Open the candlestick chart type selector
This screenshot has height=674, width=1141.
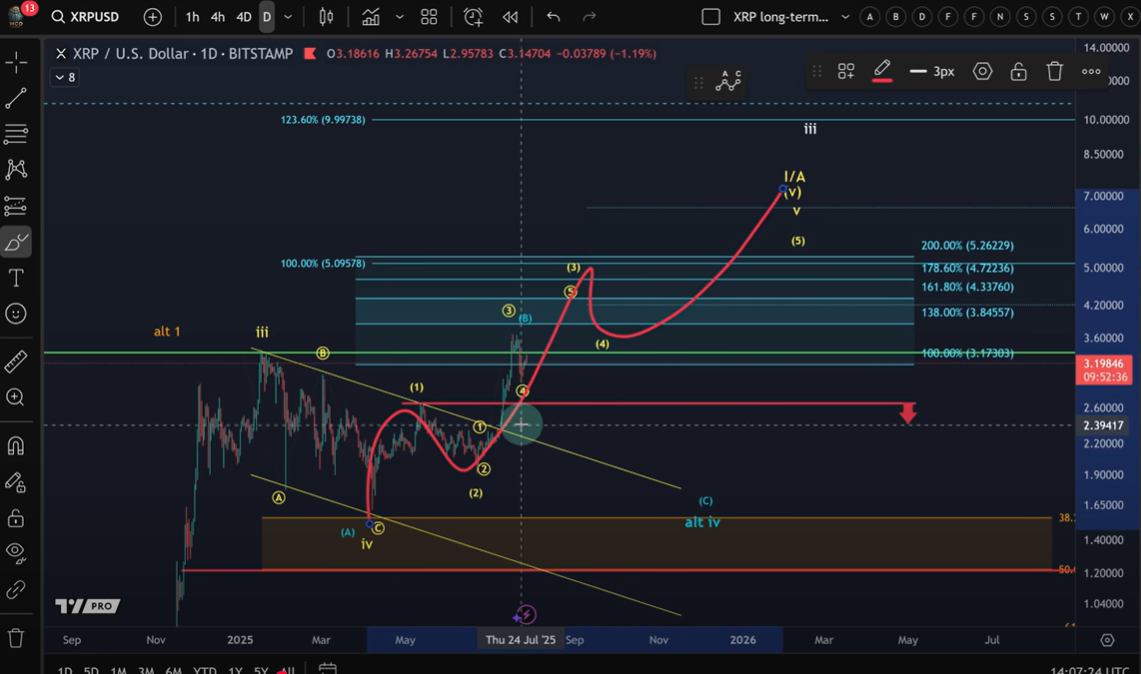click(326, 17)
